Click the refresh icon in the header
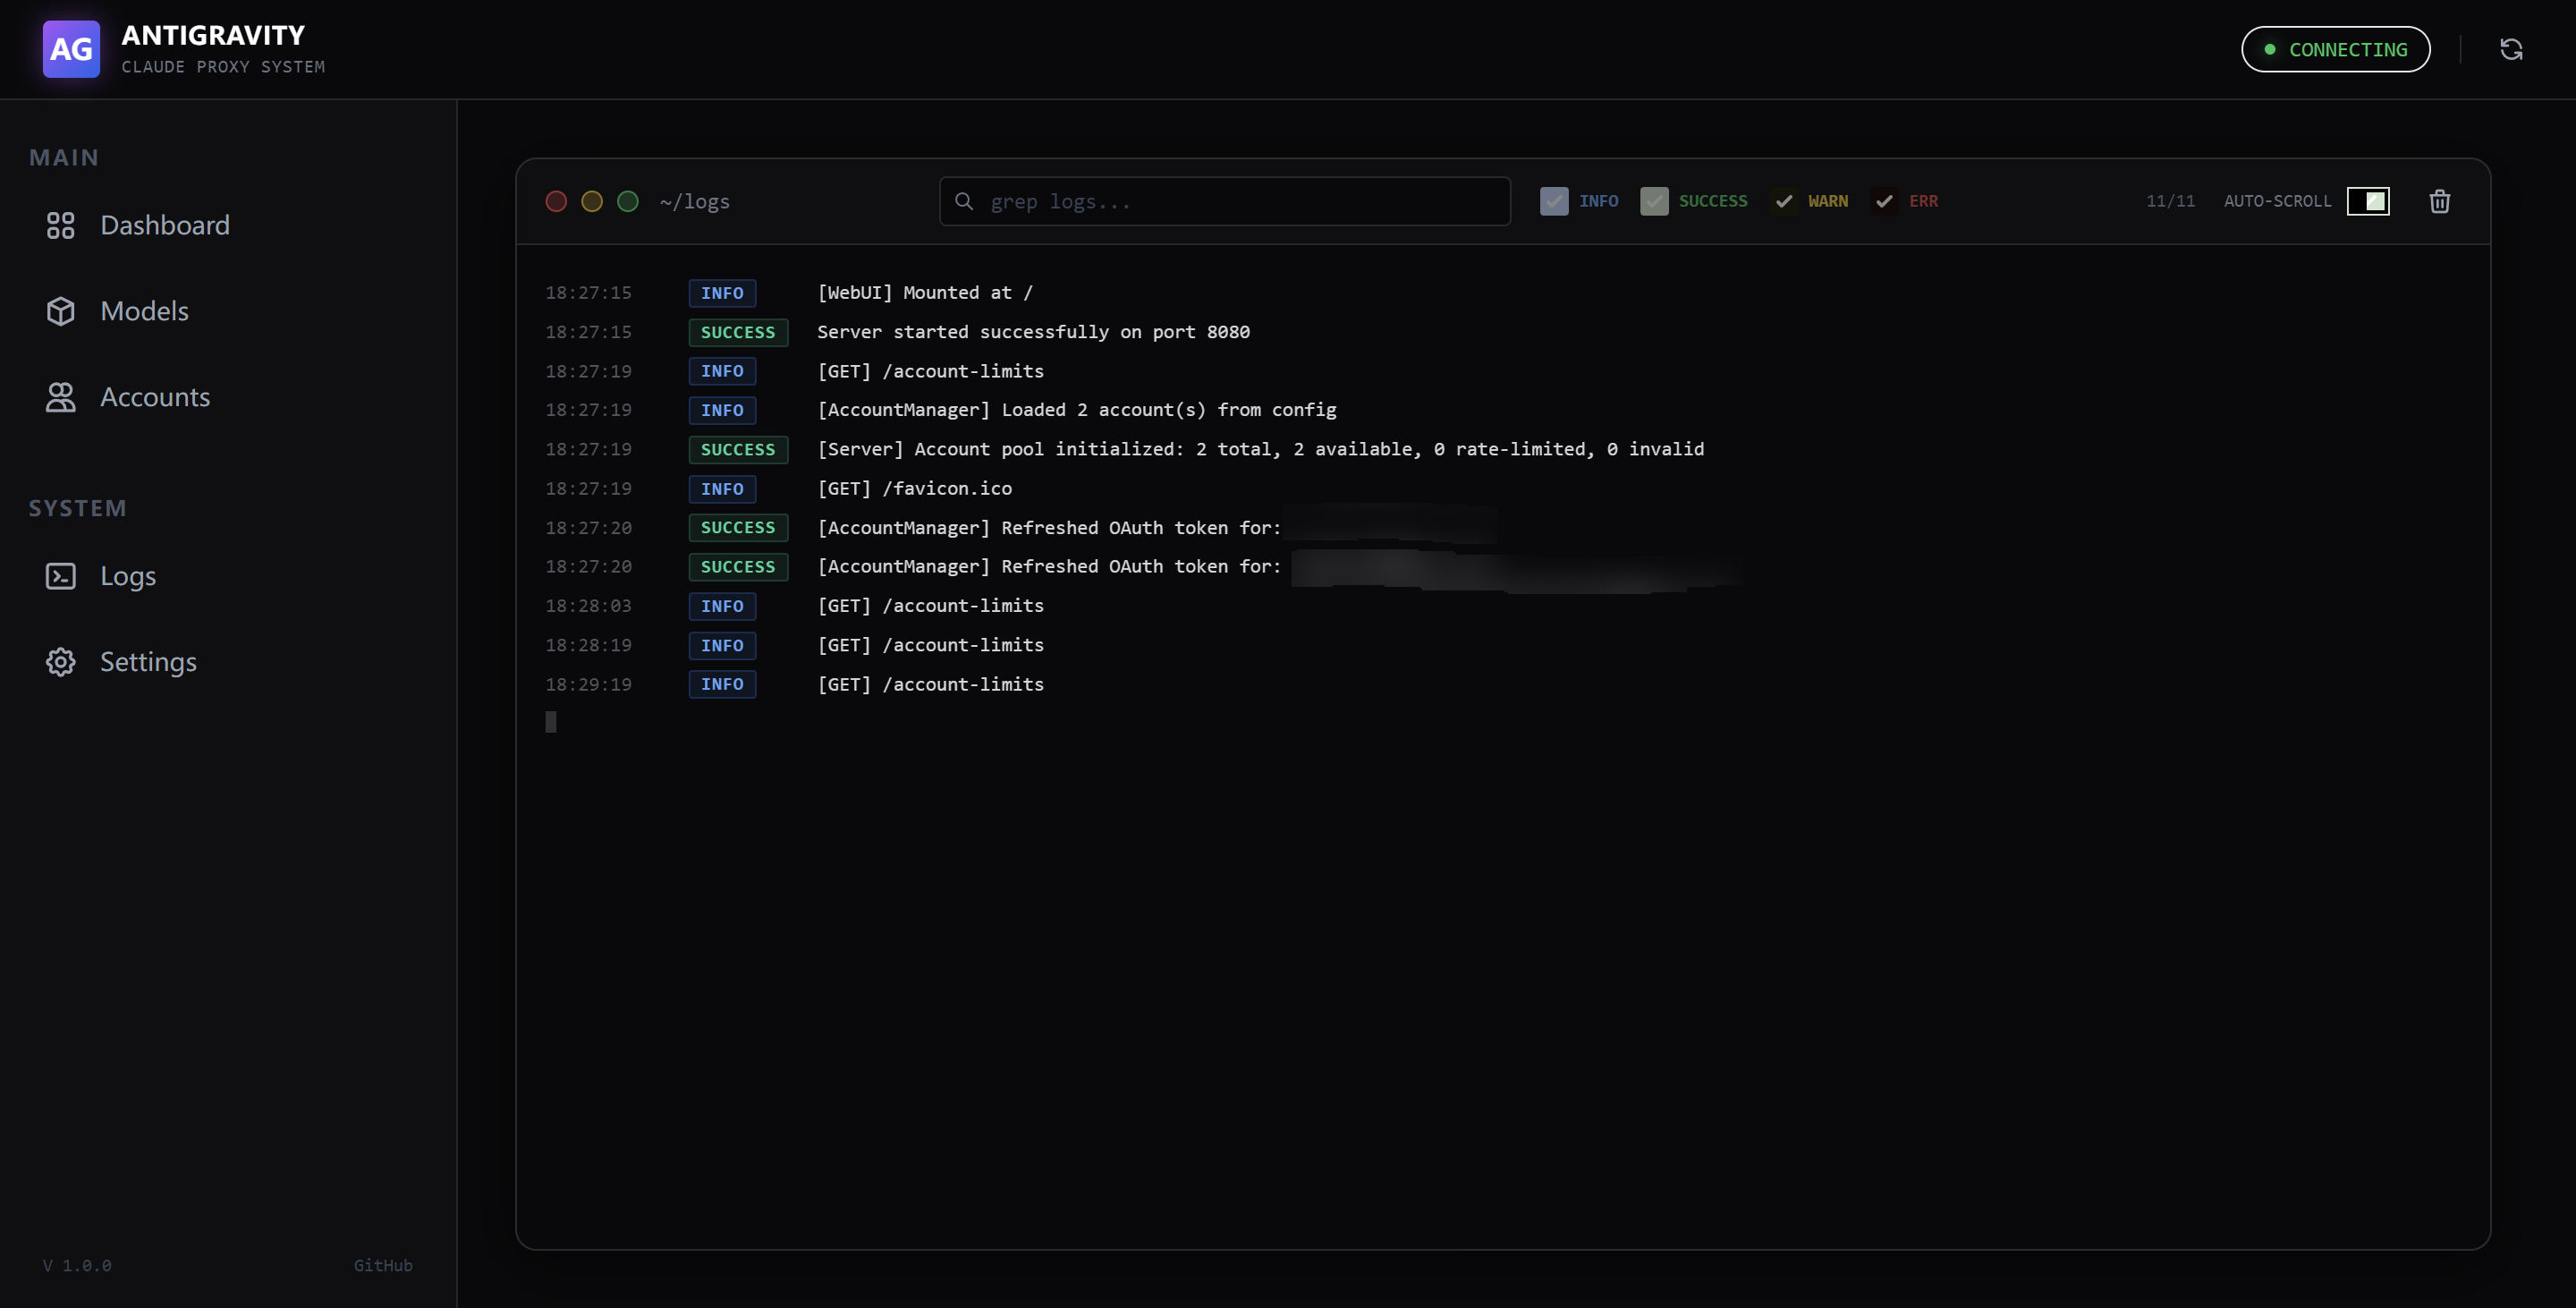This screenshot has height=1308, width=2576. click(2511, 49)
